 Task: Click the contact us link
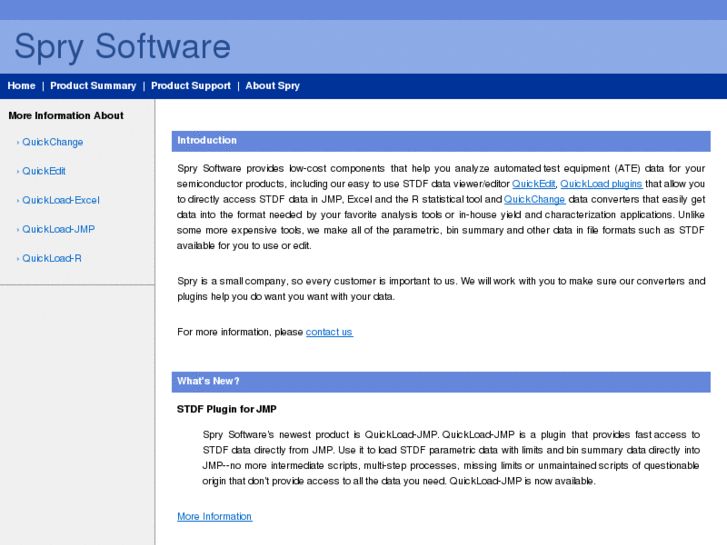pyautogui.click(x=329, y=332)
